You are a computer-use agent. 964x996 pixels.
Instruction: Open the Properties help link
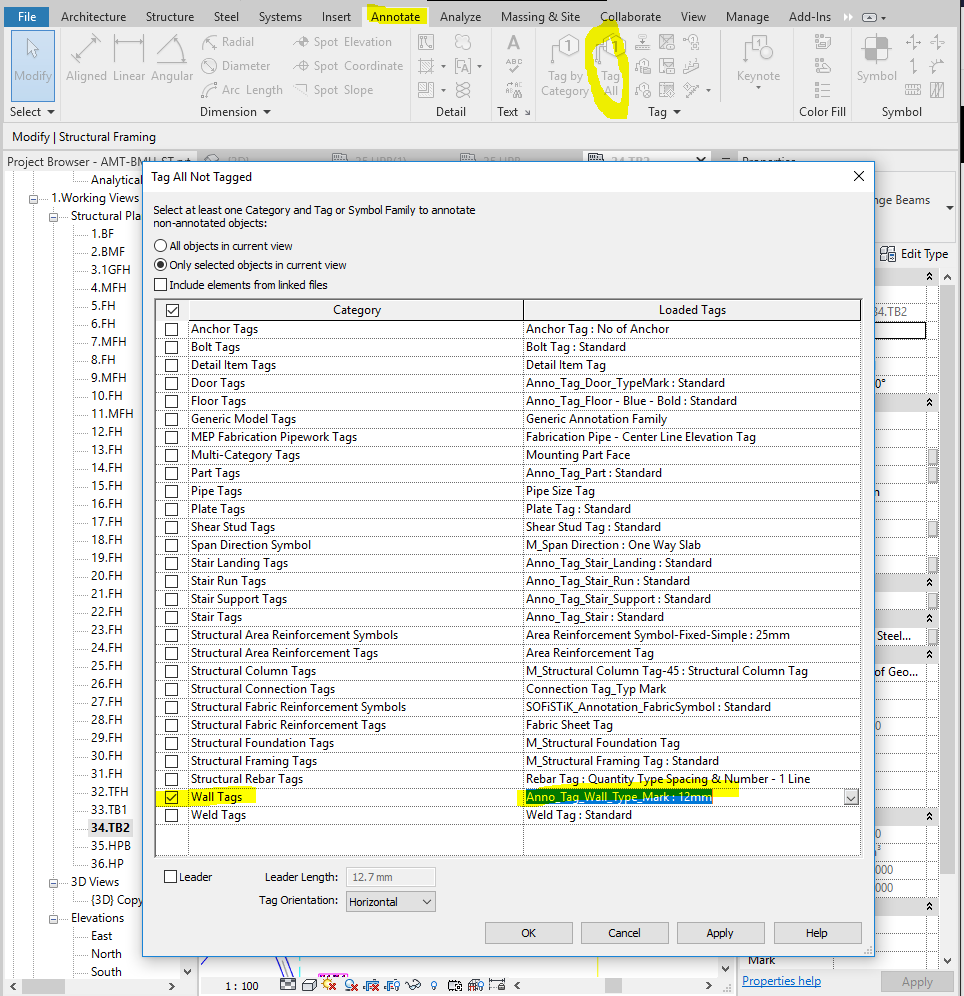[x=781, y=980]
